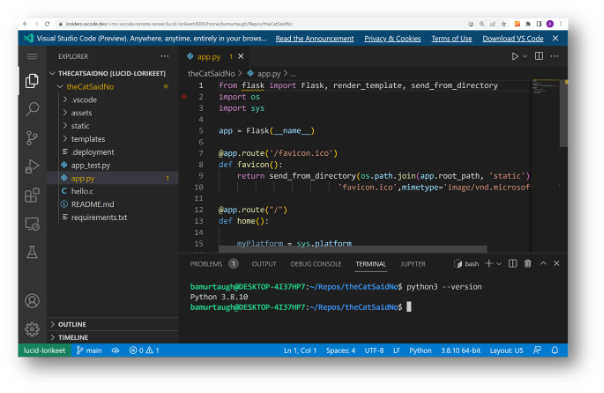Switch to the PROBLEMS tab
This screenshot has height=393, width=604.
click(206, 264)
